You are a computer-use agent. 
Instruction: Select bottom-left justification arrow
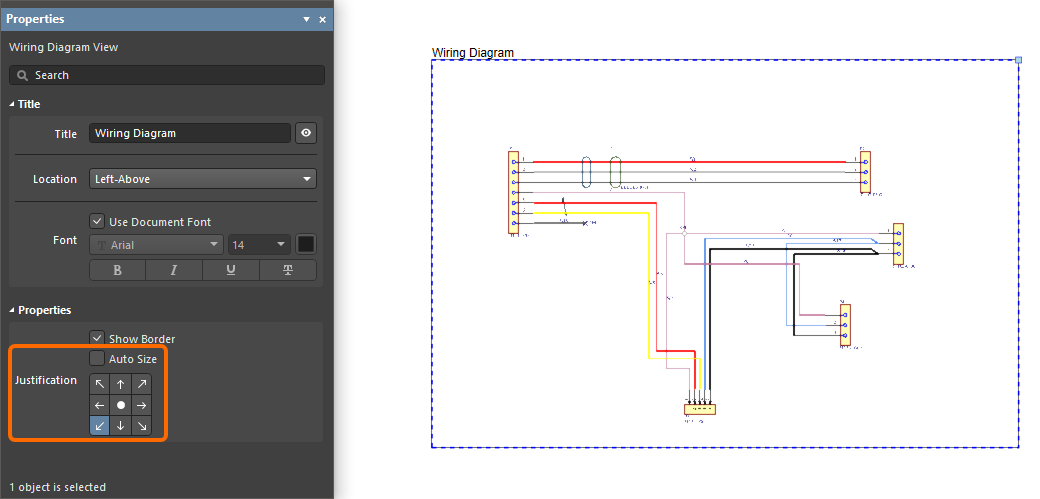coord(99,426)
